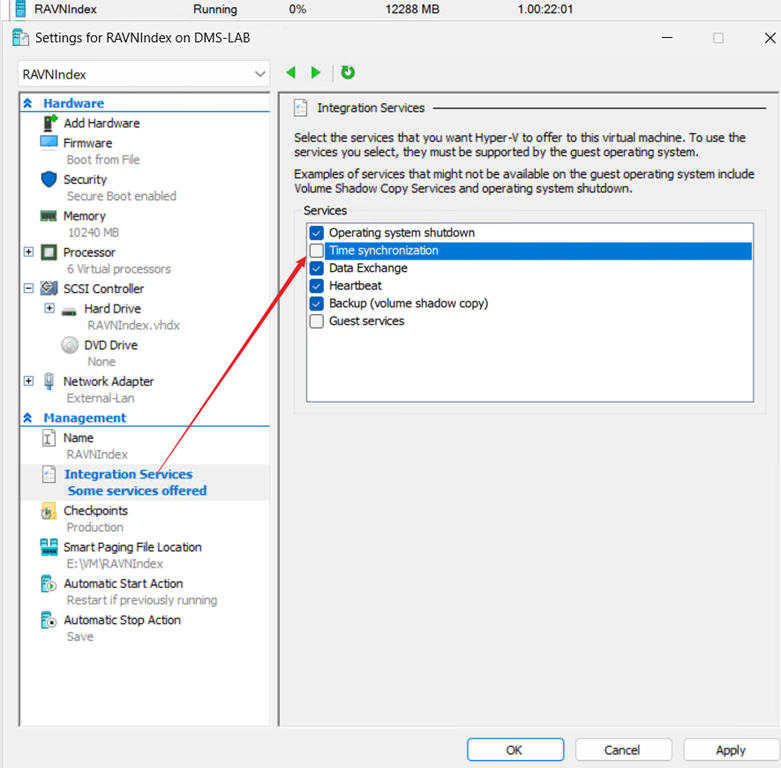Click the OK button

pyautogui.click(x=515, y=750)
